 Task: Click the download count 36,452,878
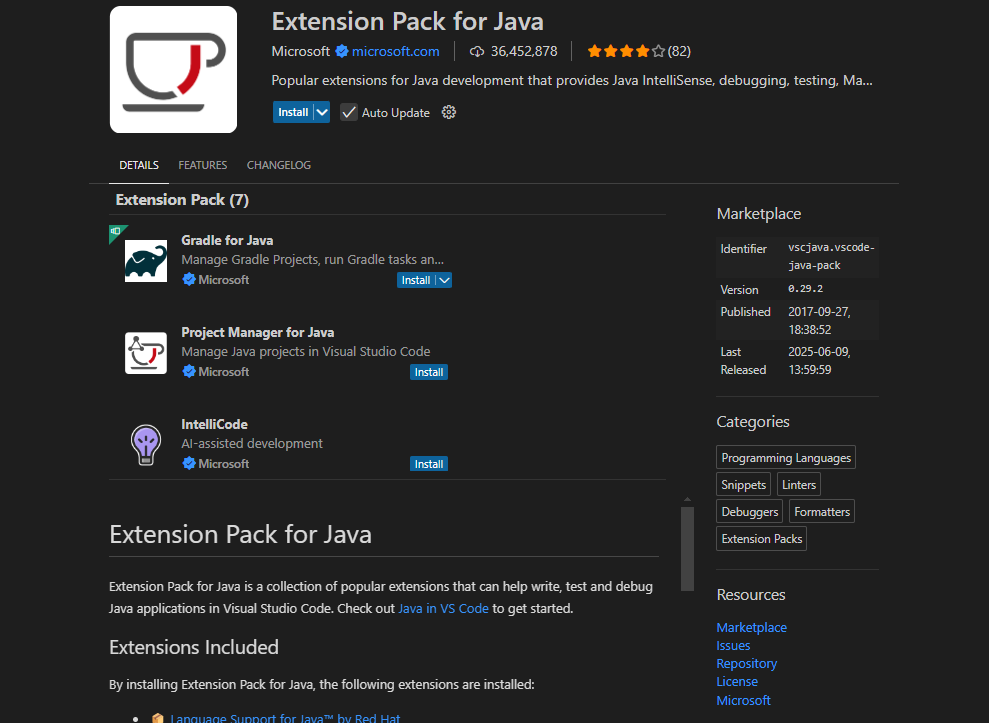pos(524,52)
